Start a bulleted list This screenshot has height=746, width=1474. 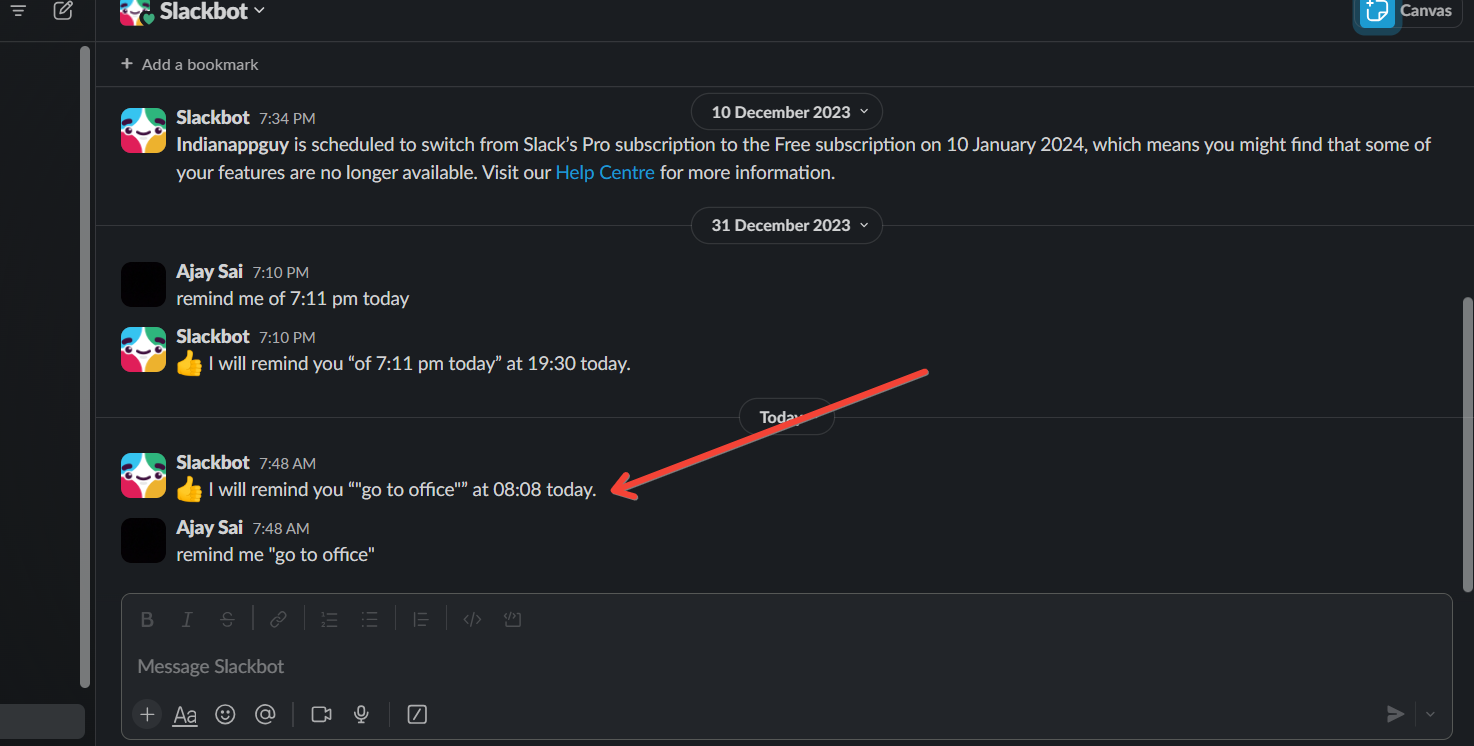(x=369, y=620)
